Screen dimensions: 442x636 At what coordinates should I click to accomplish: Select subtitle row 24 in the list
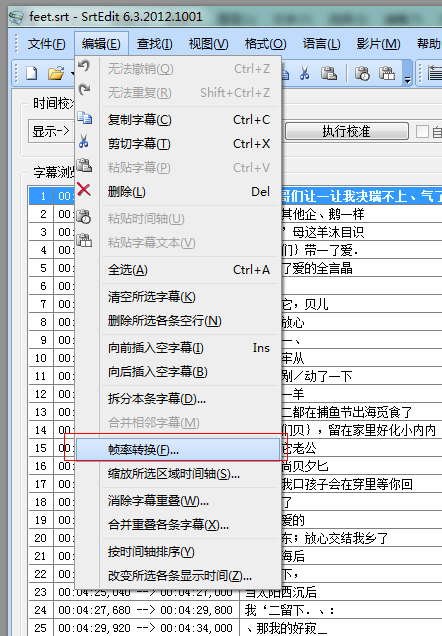[235, 610]
